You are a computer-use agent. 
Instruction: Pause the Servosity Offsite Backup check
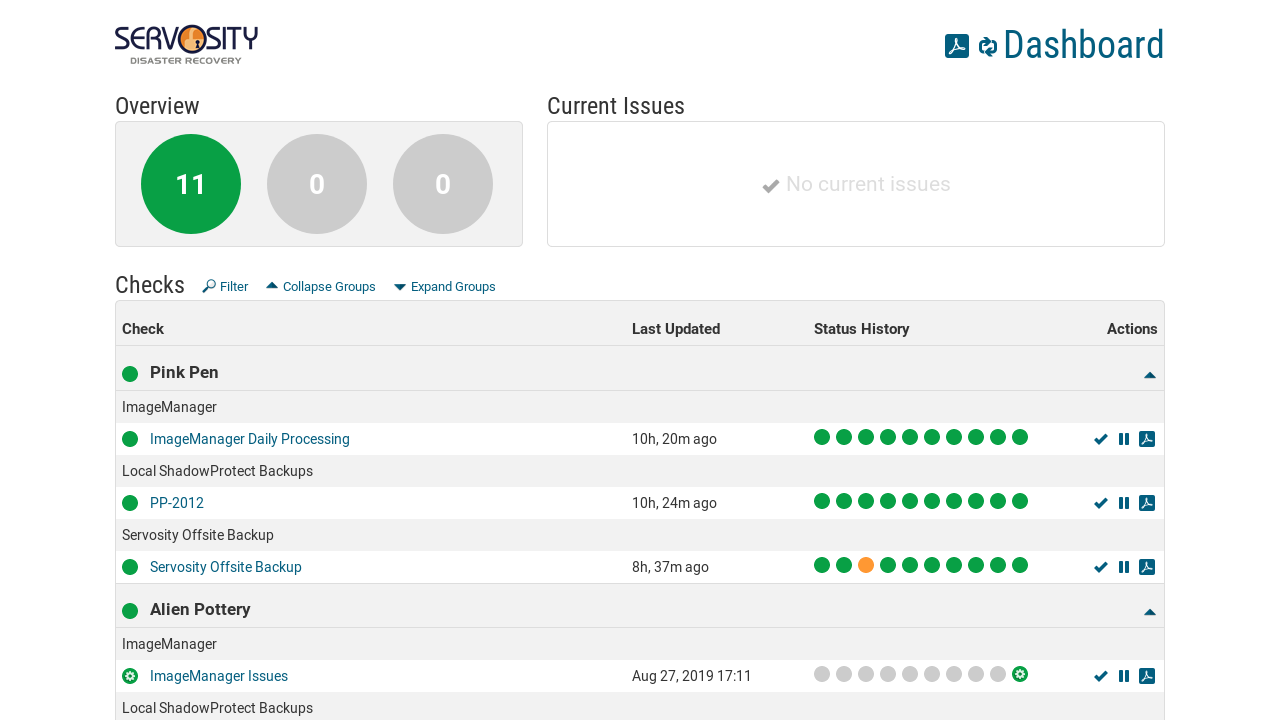[1124, 567]
